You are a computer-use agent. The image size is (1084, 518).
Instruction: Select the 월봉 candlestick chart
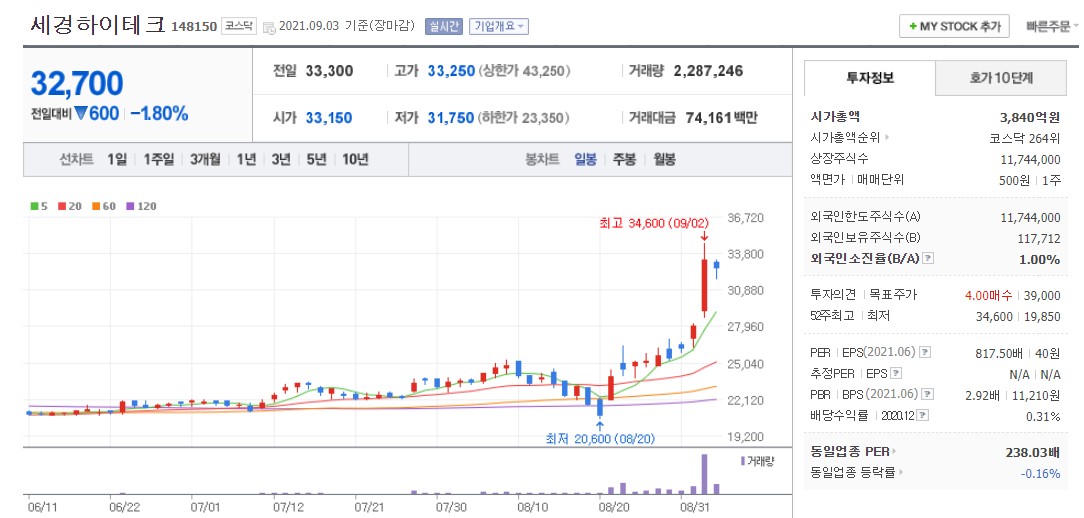pos(664,160)
